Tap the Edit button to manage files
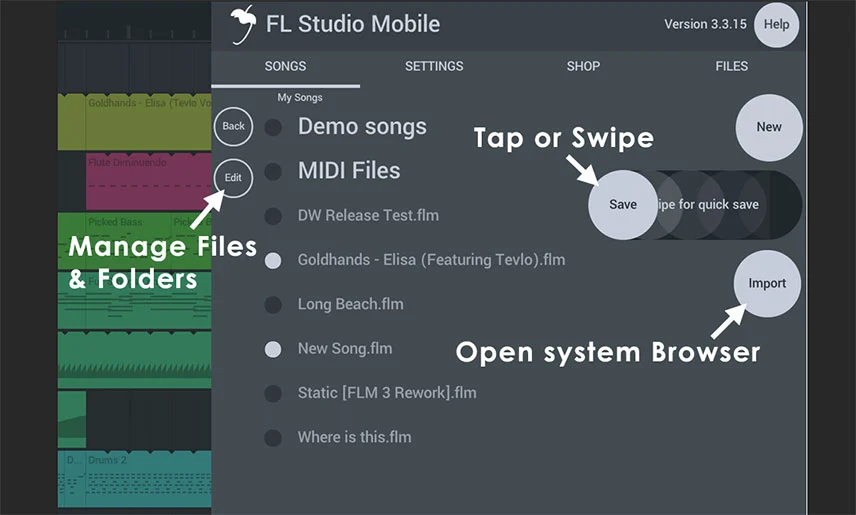The height and width of the screenshot is (515, 856). pos(233,177)
